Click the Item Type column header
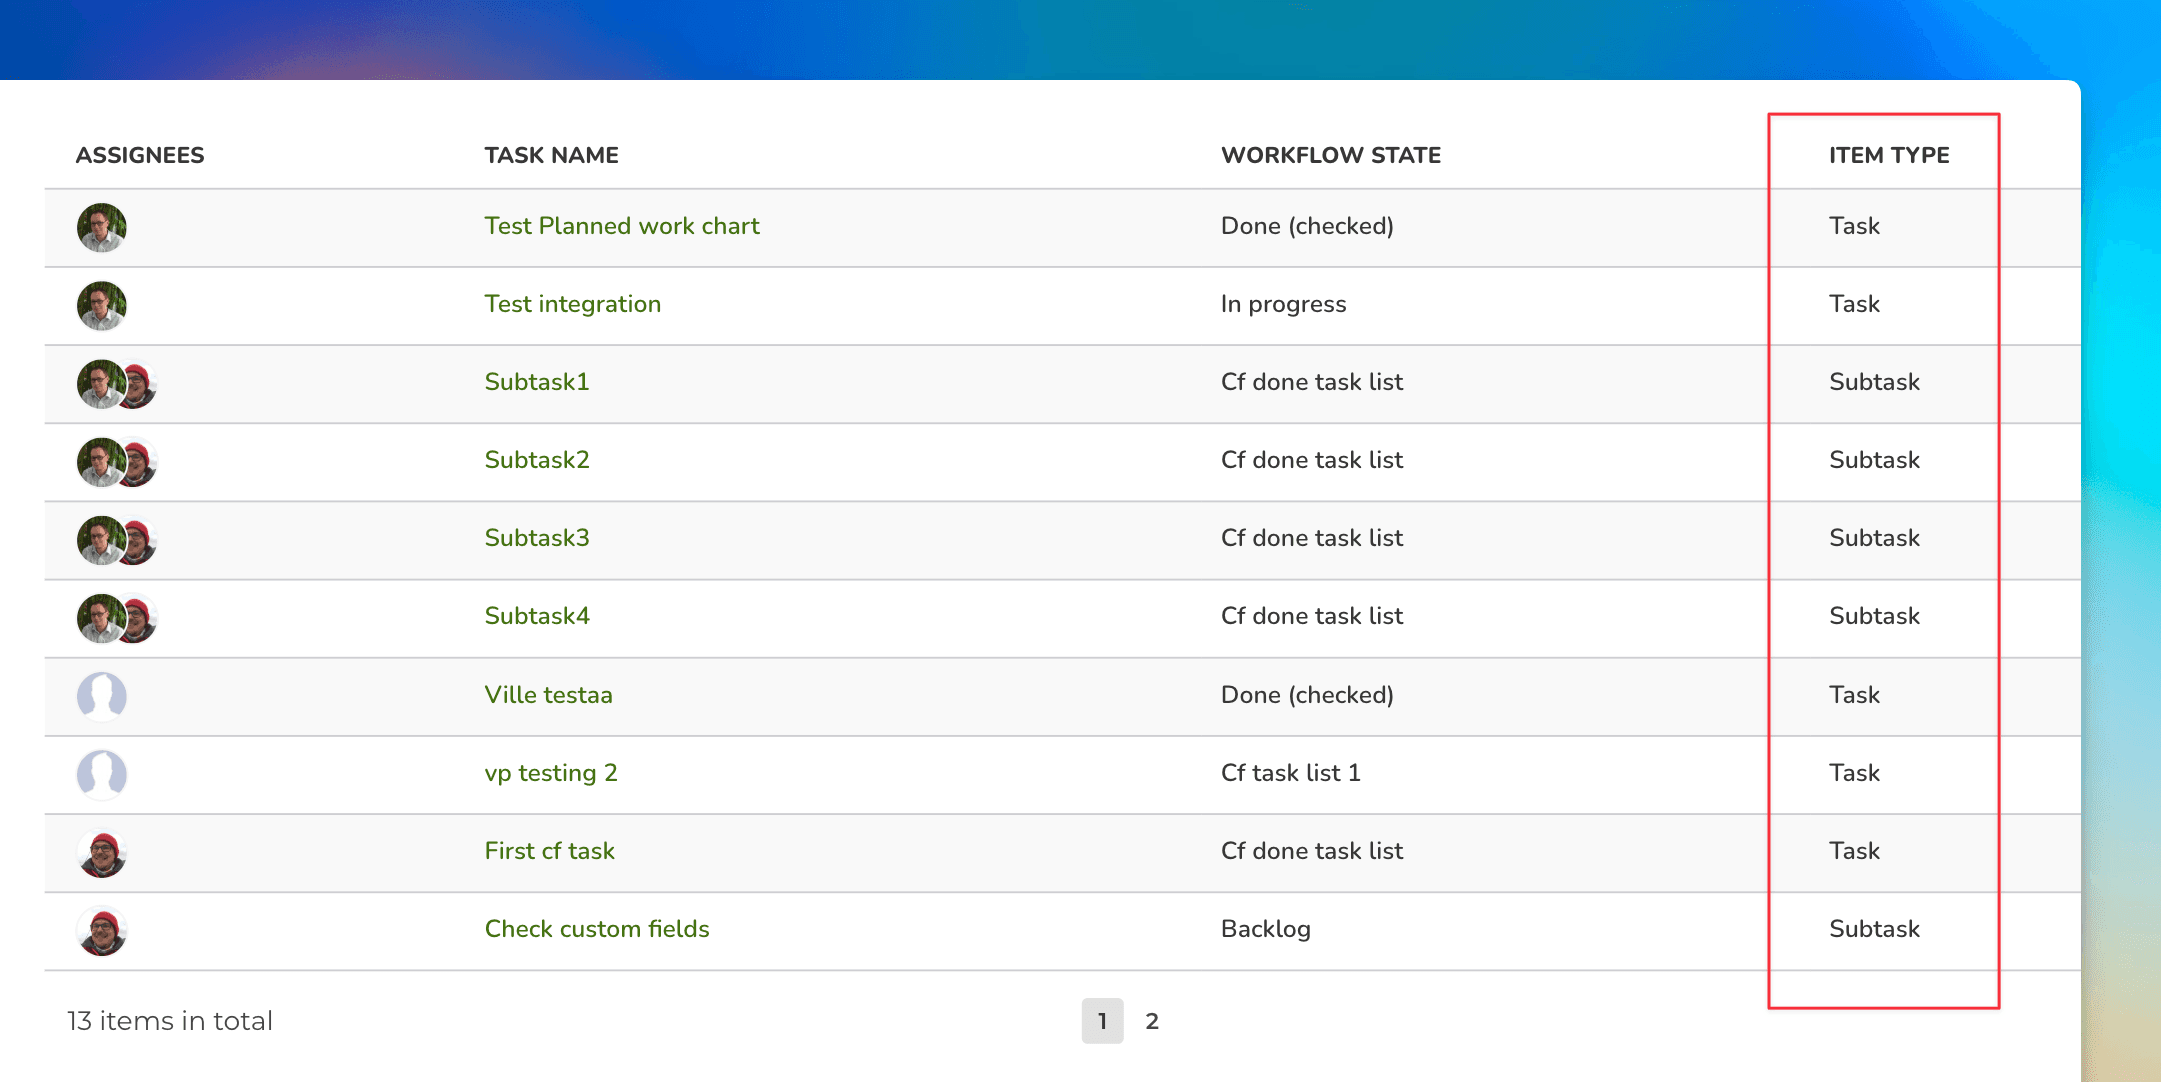This screenshot has width=2161, height=1082. (1888, 155)
